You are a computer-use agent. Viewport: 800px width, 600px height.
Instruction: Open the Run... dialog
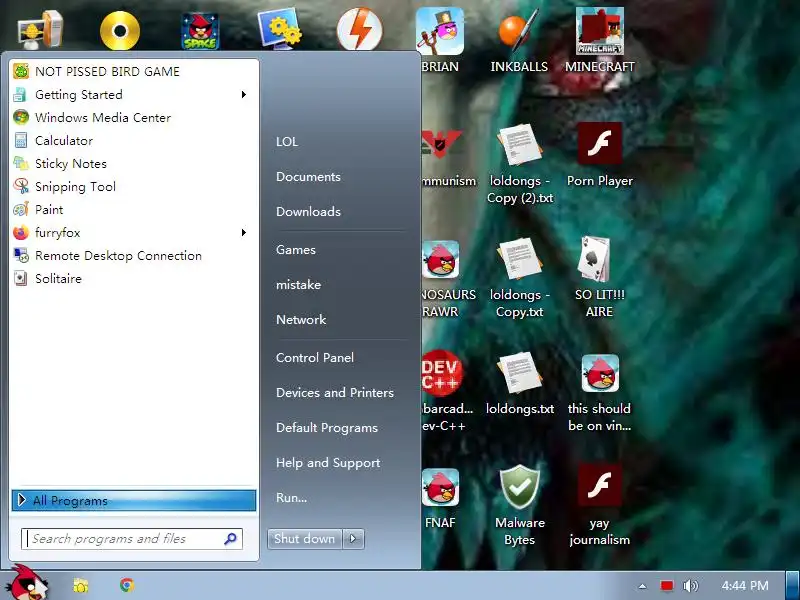click(x=291, y=497)
